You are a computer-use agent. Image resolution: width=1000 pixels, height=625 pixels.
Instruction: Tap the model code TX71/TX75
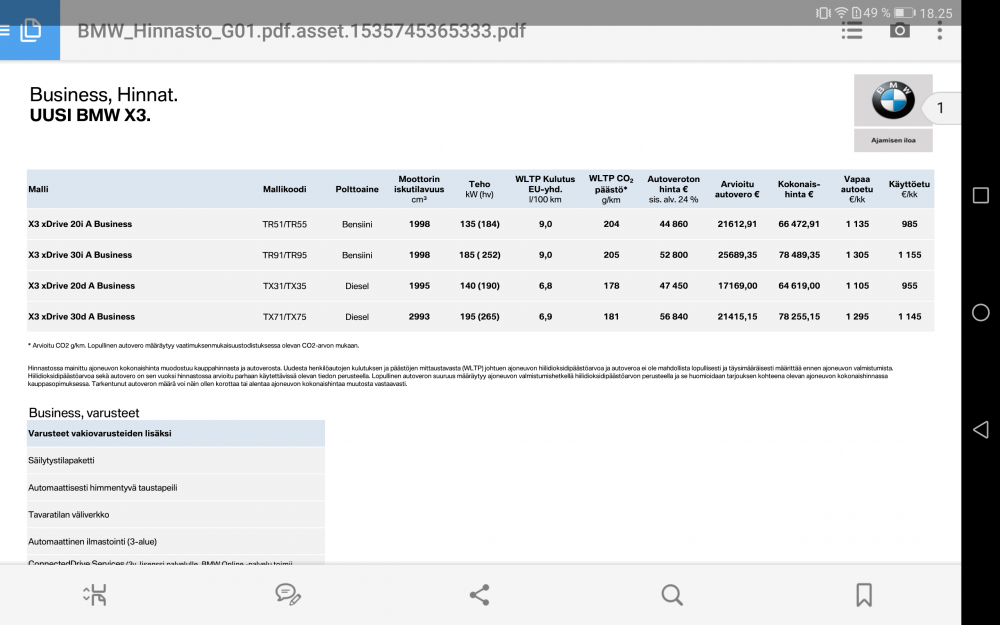pyautogui.click(x=284, y=316)
